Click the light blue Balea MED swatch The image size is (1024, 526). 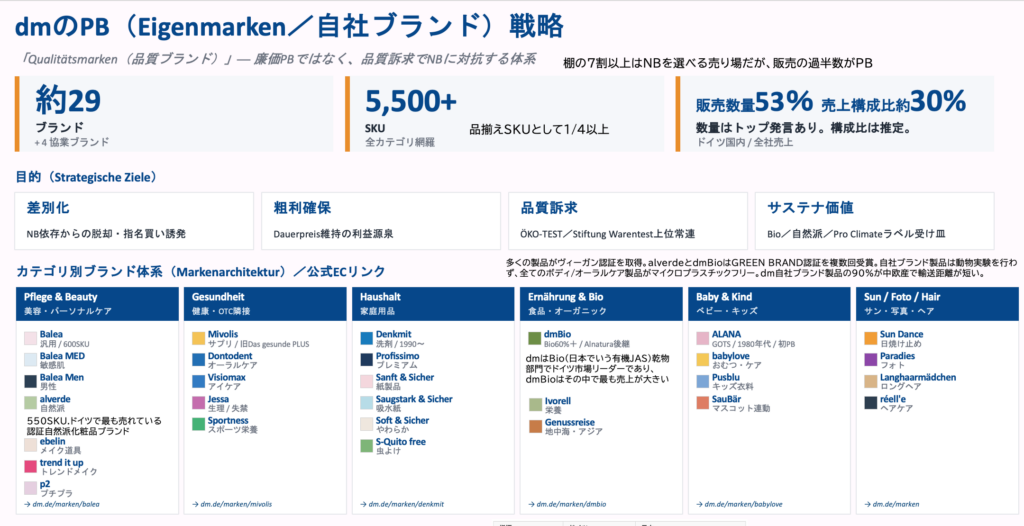pos(30,360)
